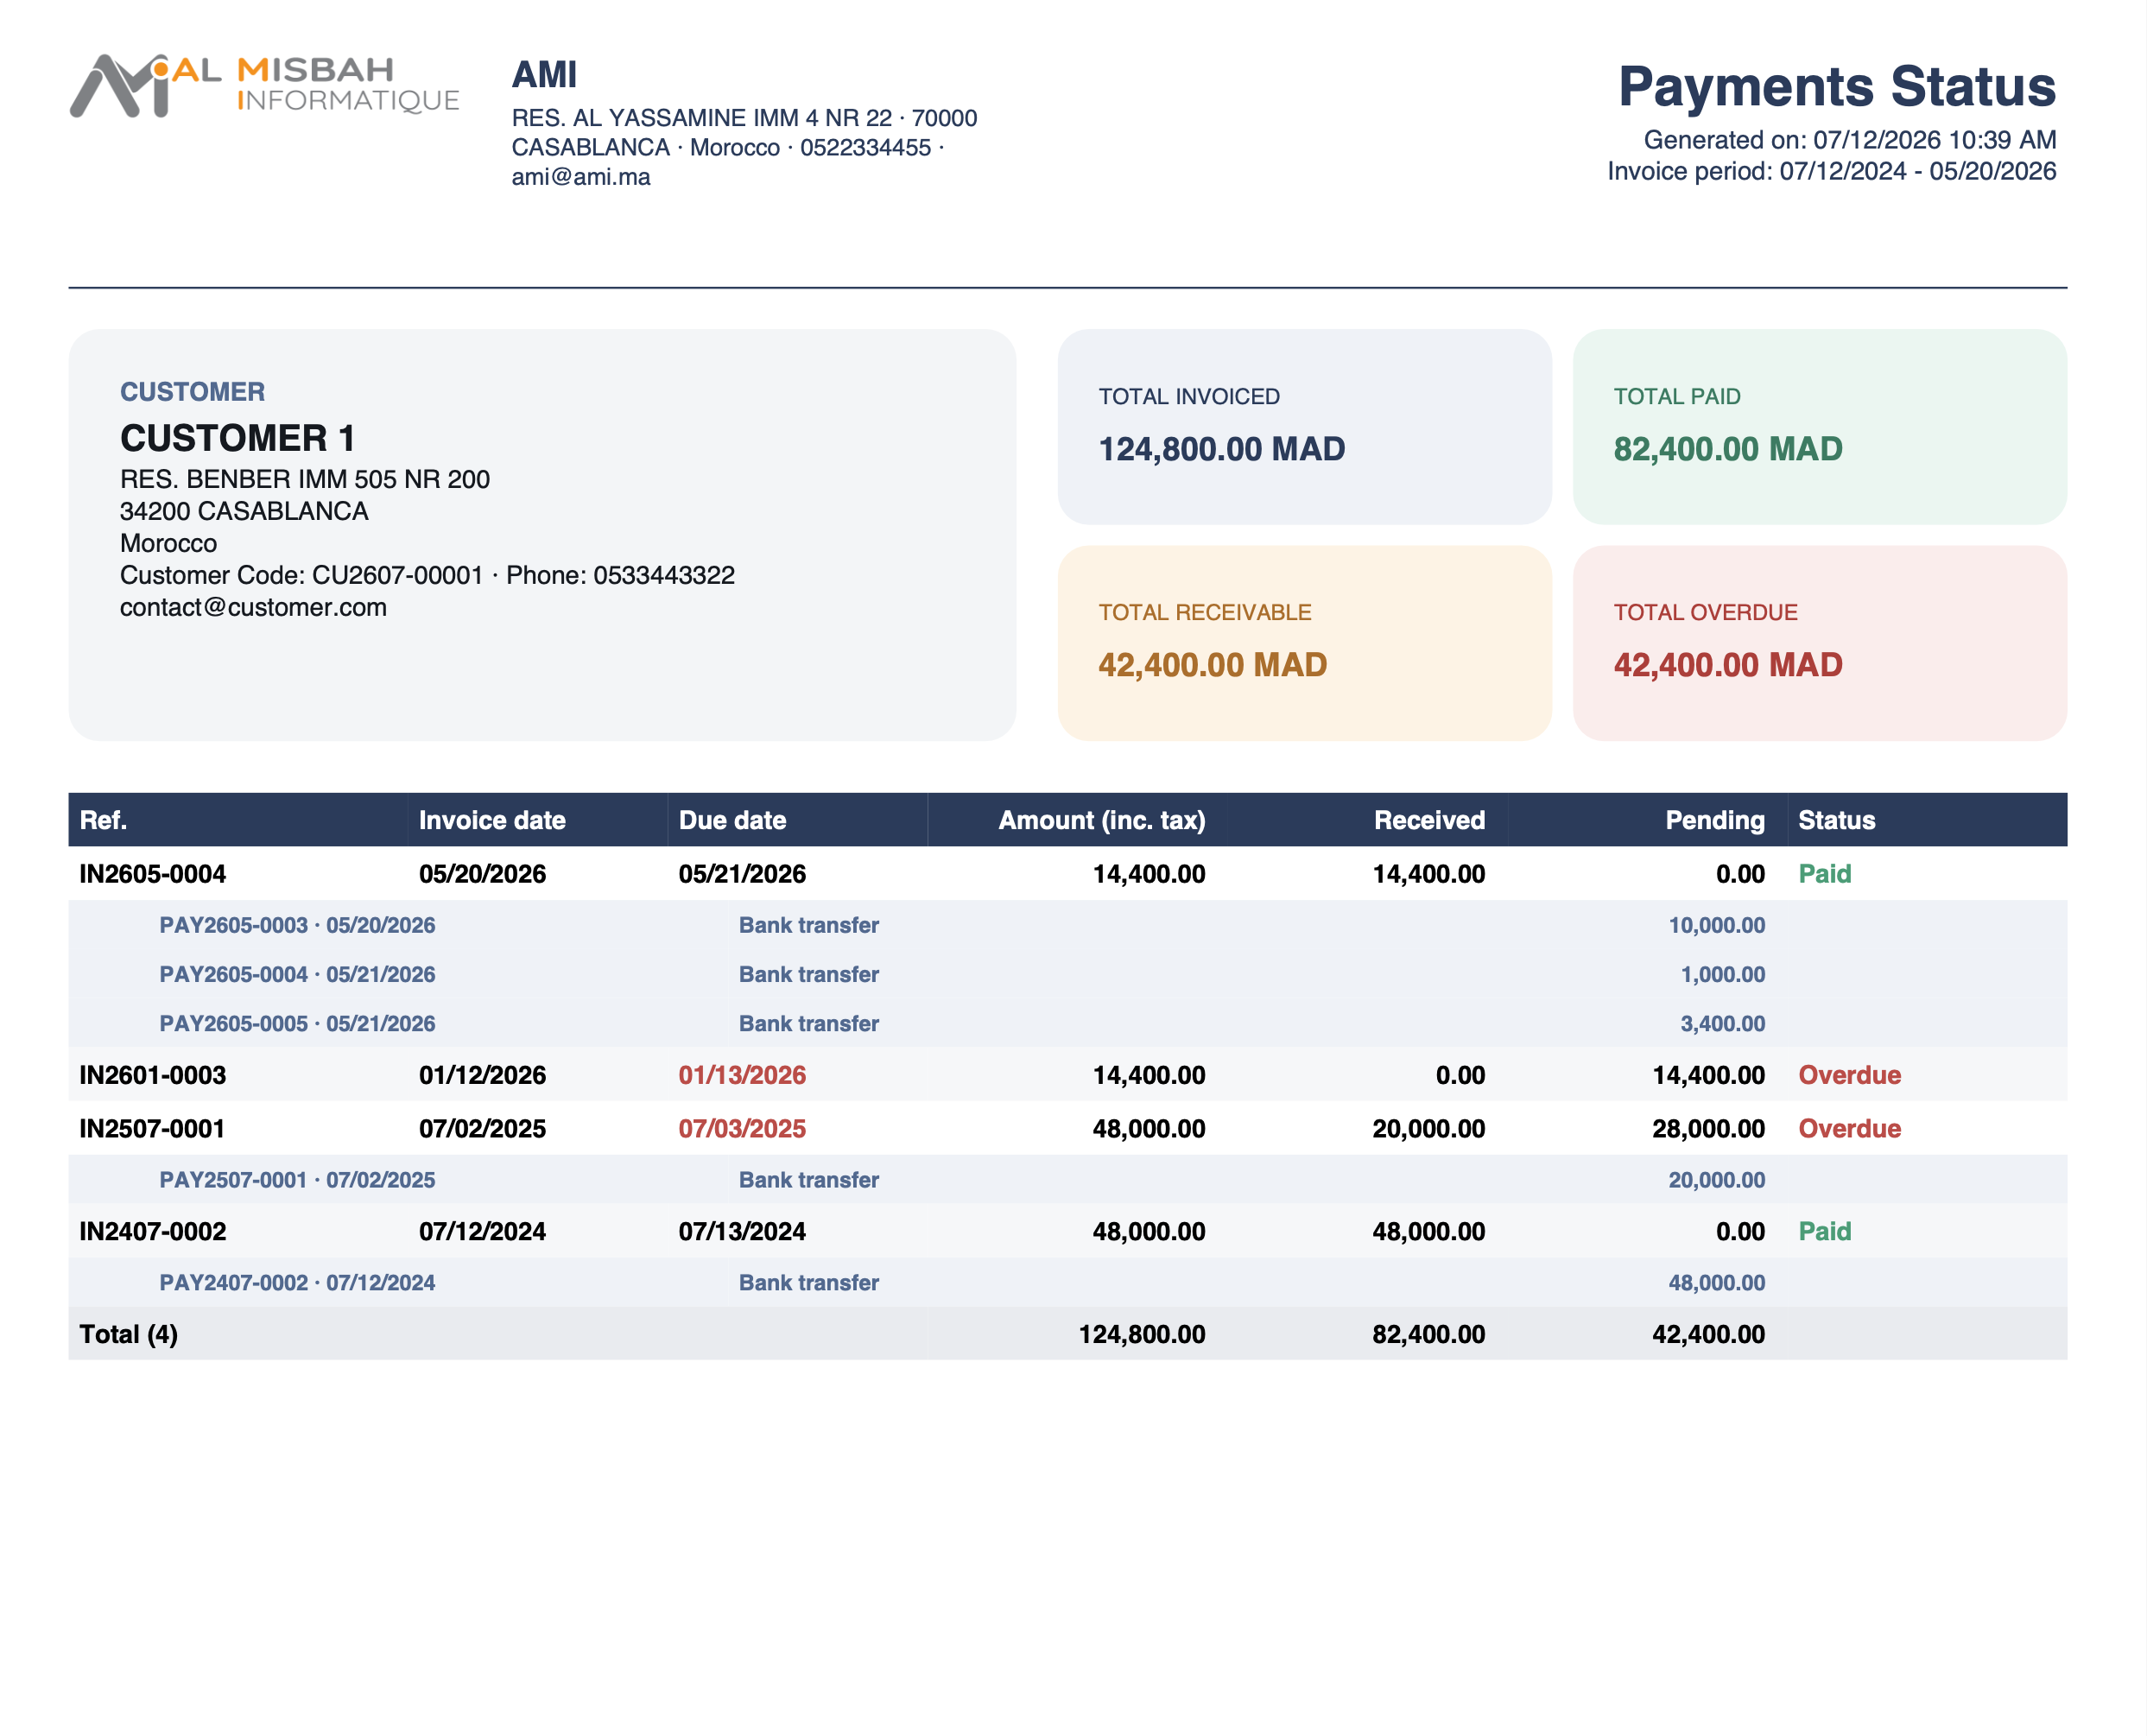This screenshot has width=2147, height=1736.
Task: Click the RES. AL YASSAMINE address line
Action: [x=744, y=118]
